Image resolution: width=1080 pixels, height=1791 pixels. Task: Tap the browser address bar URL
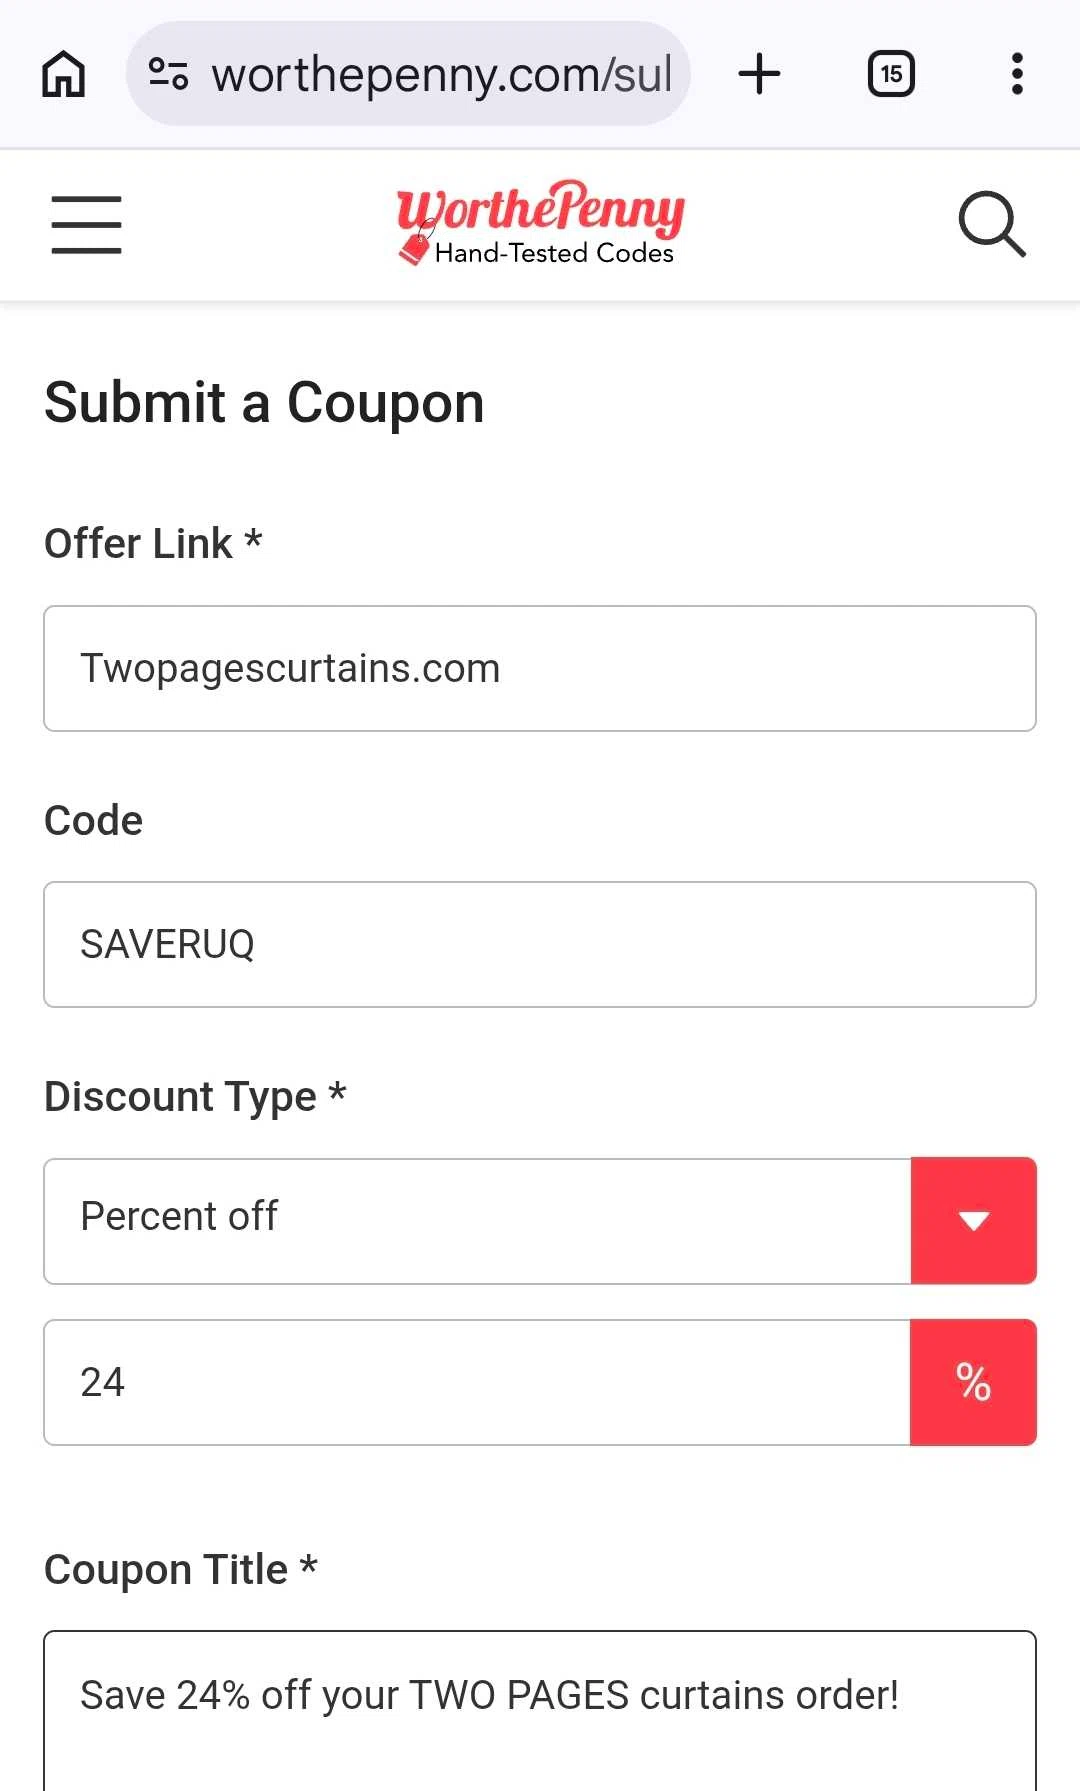441,74
